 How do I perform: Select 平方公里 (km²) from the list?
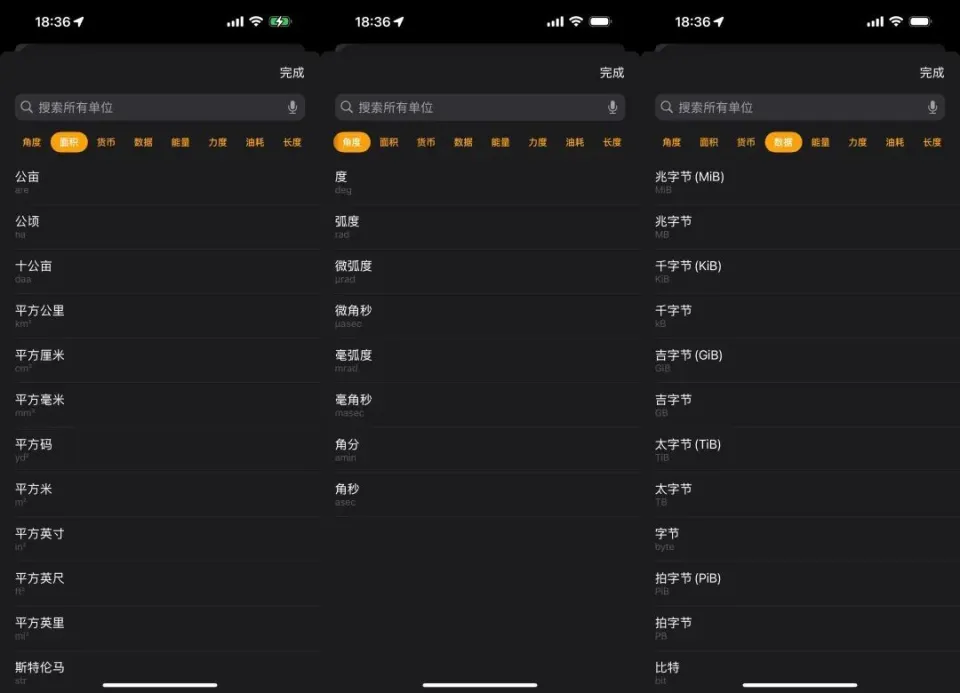coord(160,316)
